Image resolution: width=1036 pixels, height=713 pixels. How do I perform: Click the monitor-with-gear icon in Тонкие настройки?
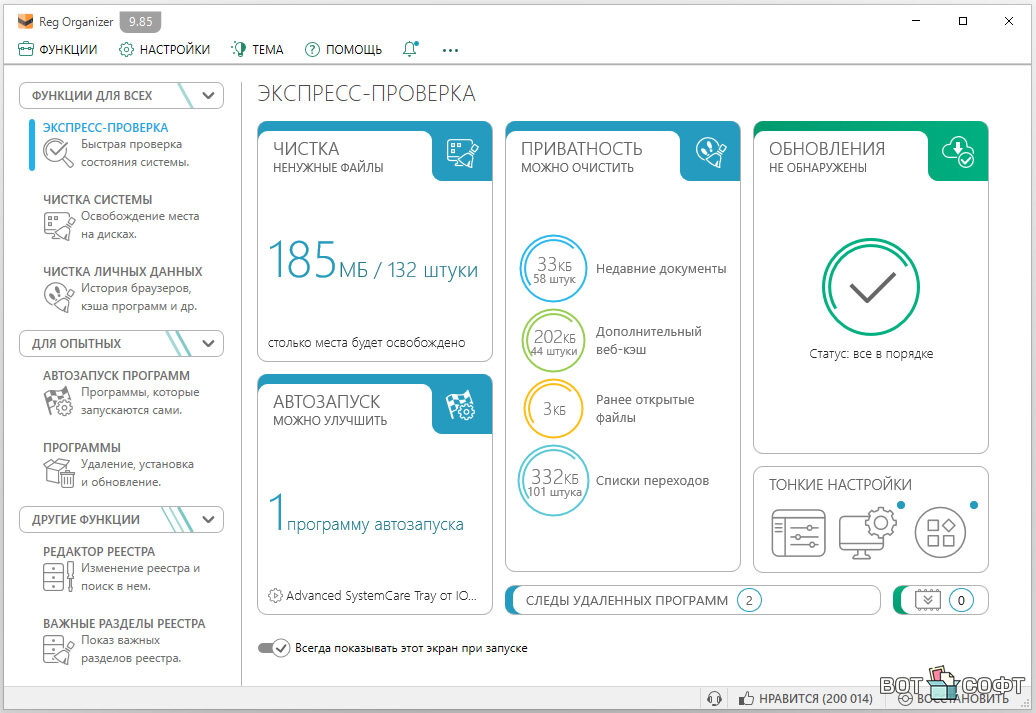point(866,532)
